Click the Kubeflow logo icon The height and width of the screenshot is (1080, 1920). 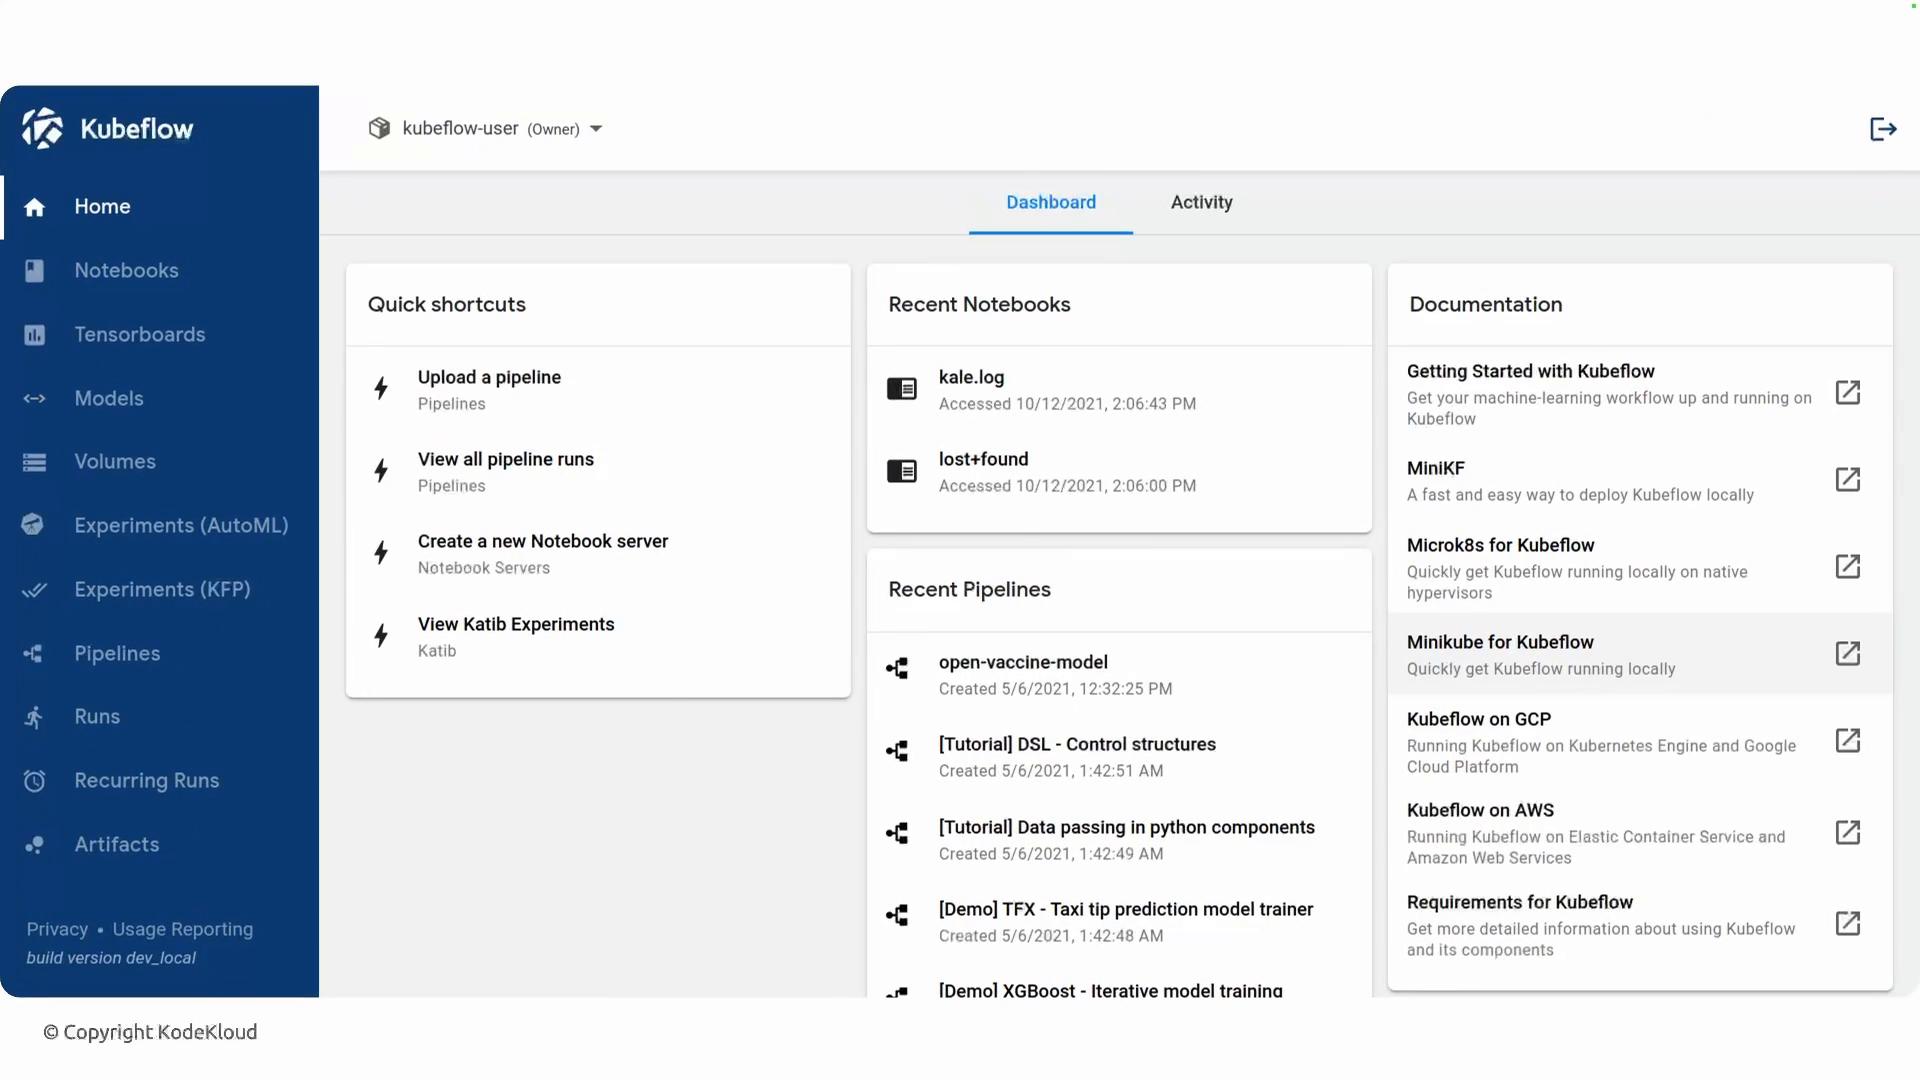[42, 128]
